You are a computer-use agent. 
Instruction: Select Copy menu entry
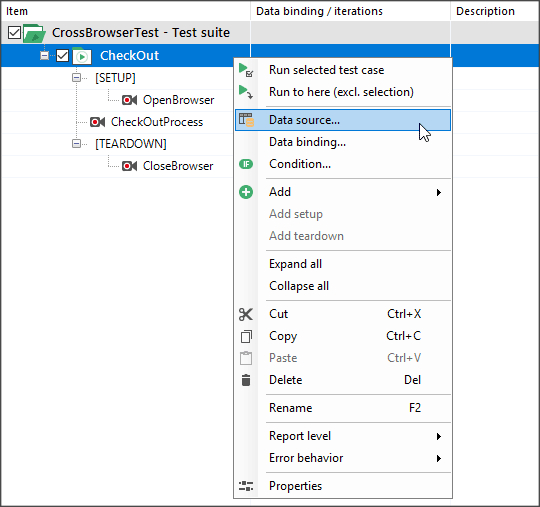(343, 336)
